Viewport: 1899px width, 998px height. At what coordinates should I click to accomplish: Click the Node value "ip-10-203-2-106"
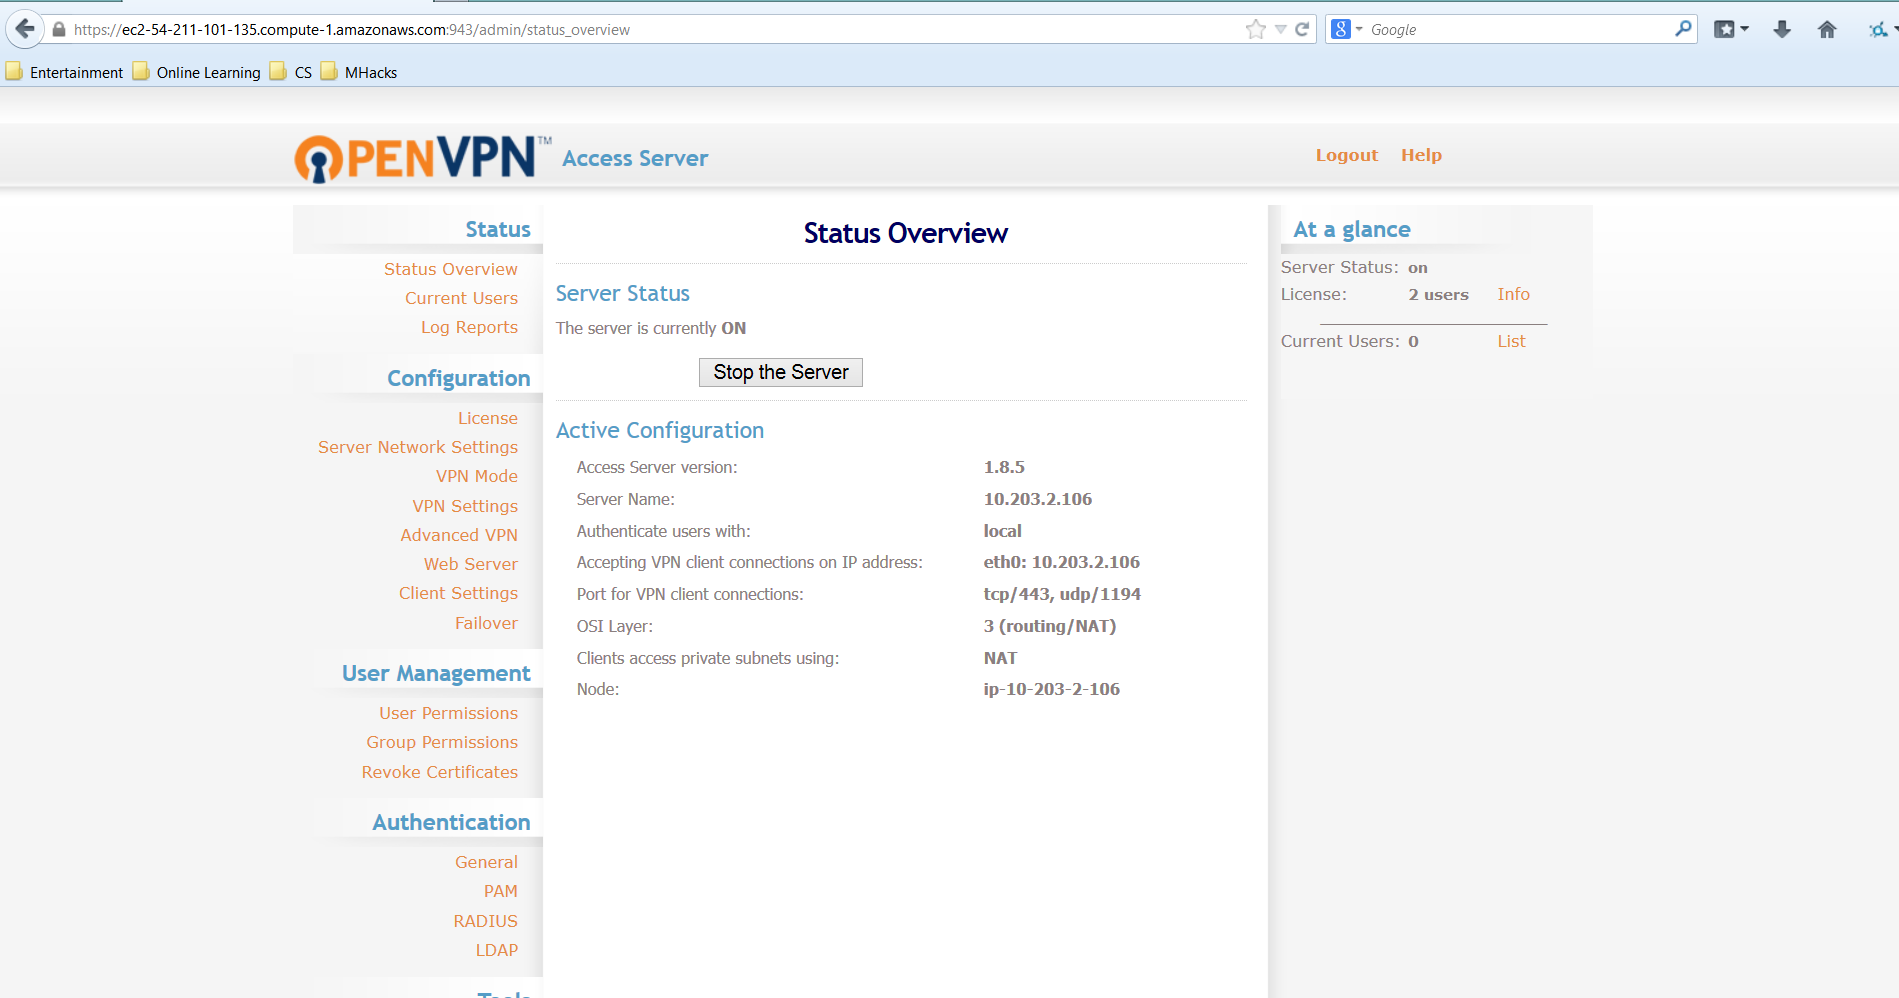(x=1052, y=689)
